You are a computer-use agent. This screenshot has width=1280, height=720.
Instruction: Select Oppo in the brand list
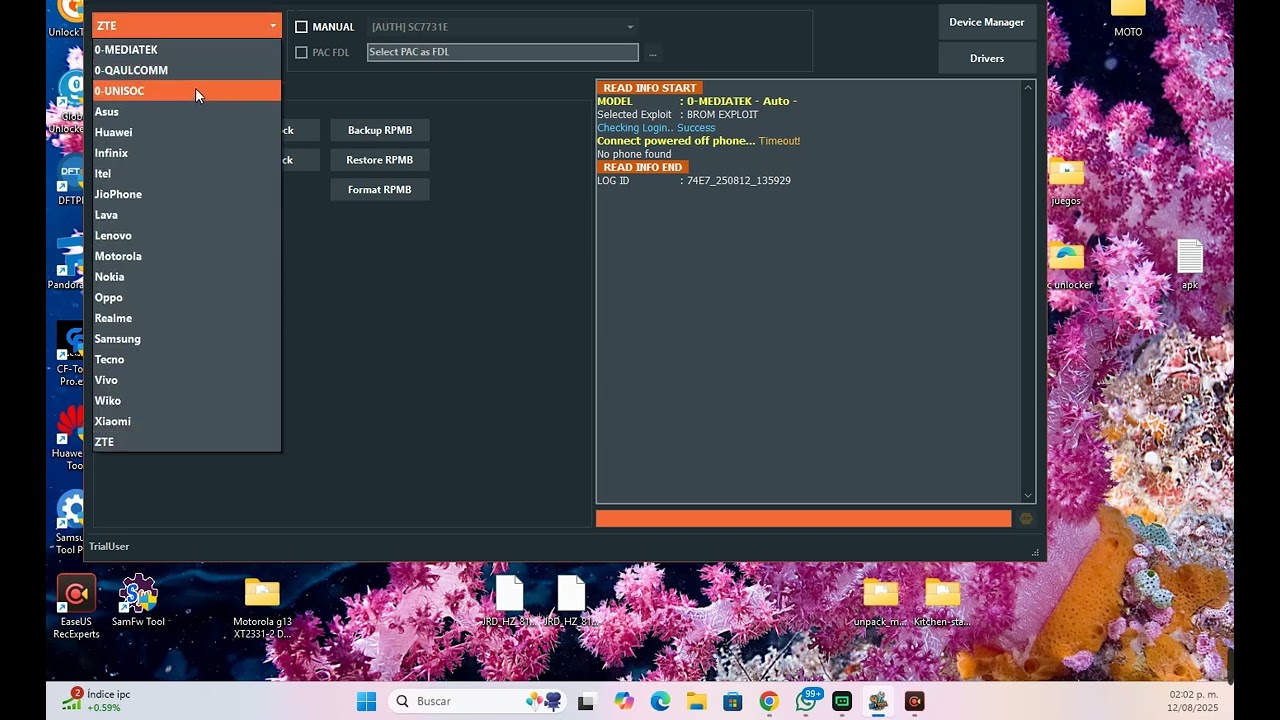pos(186,297)
